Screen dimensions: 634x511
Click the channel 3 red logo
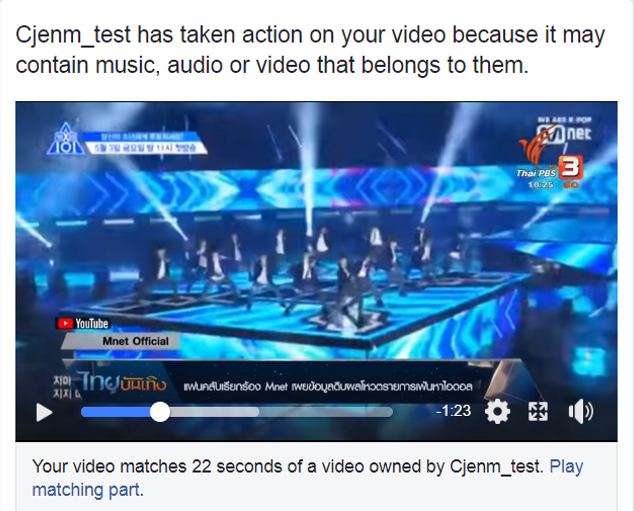coord(570,167)
